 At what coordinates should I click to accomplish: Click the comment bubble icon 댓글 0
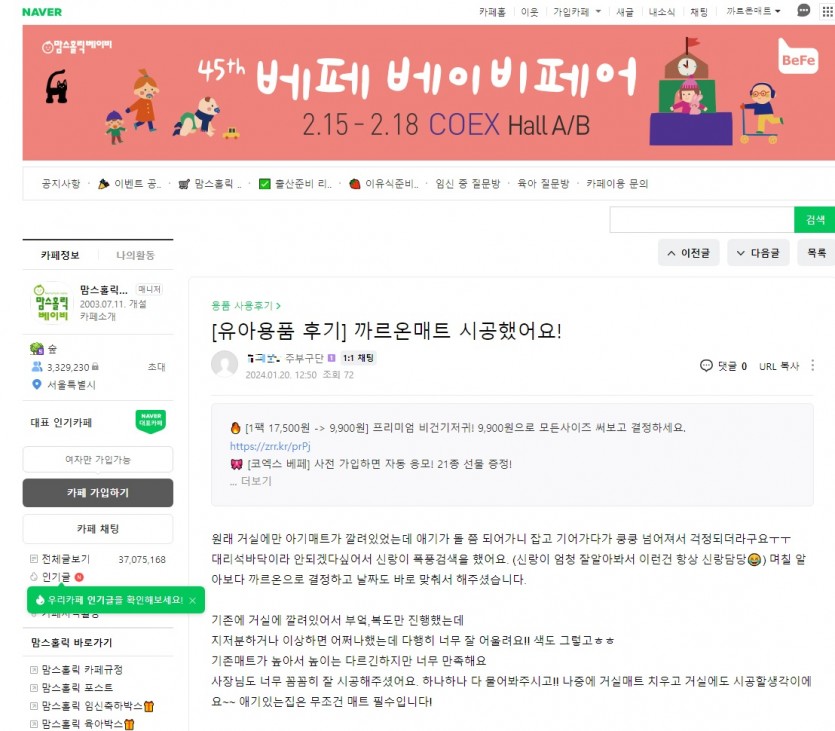tap(706, 365)
